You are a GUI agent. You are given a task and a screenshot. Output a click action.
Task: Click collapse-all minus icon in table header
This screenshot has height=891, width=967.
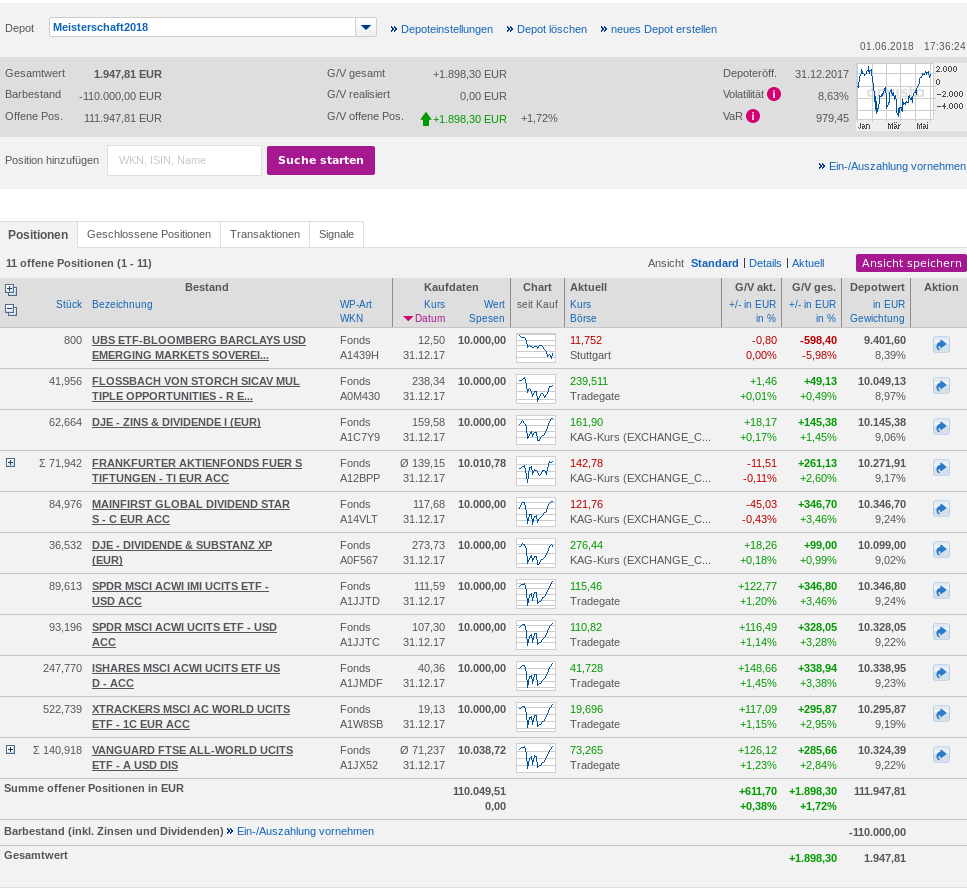tap(11, 310)
